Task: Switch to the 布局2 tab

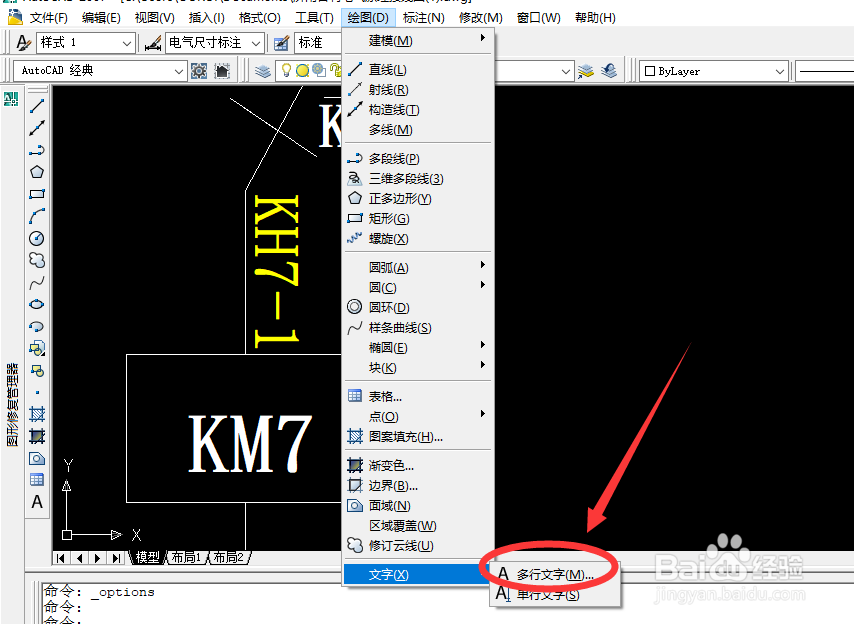Action: pyautogui.click(x=229, y=558)
